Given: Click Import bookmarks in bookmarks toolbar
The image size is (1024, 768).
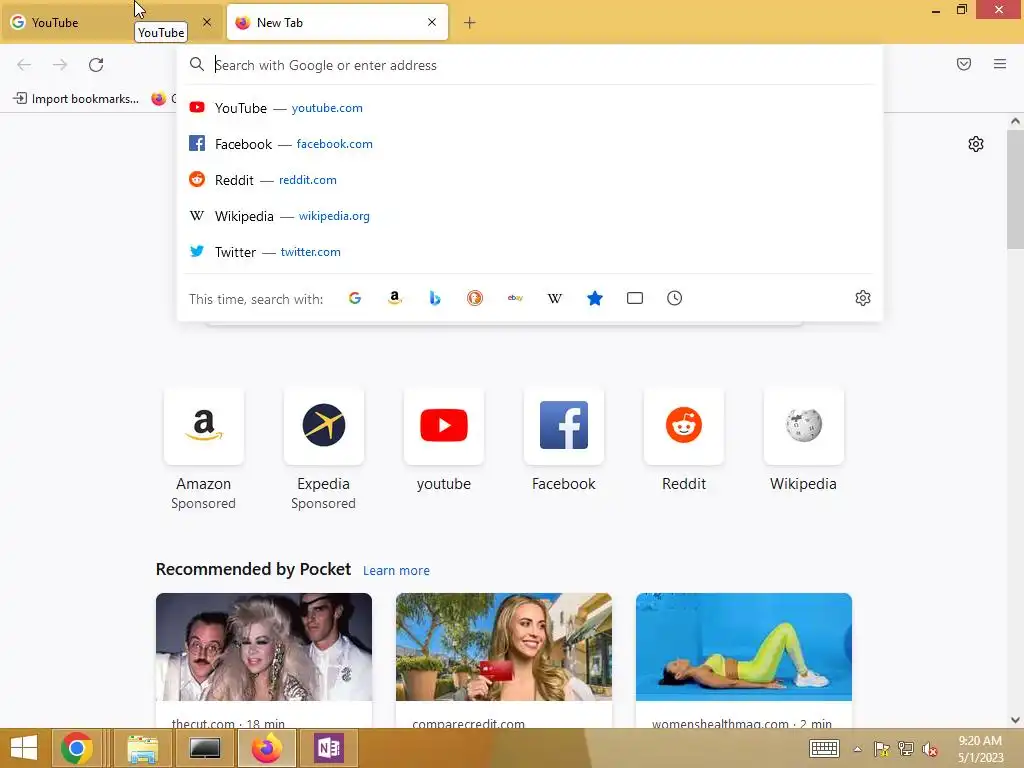Looking at the screenshot, I should point(76,99).
